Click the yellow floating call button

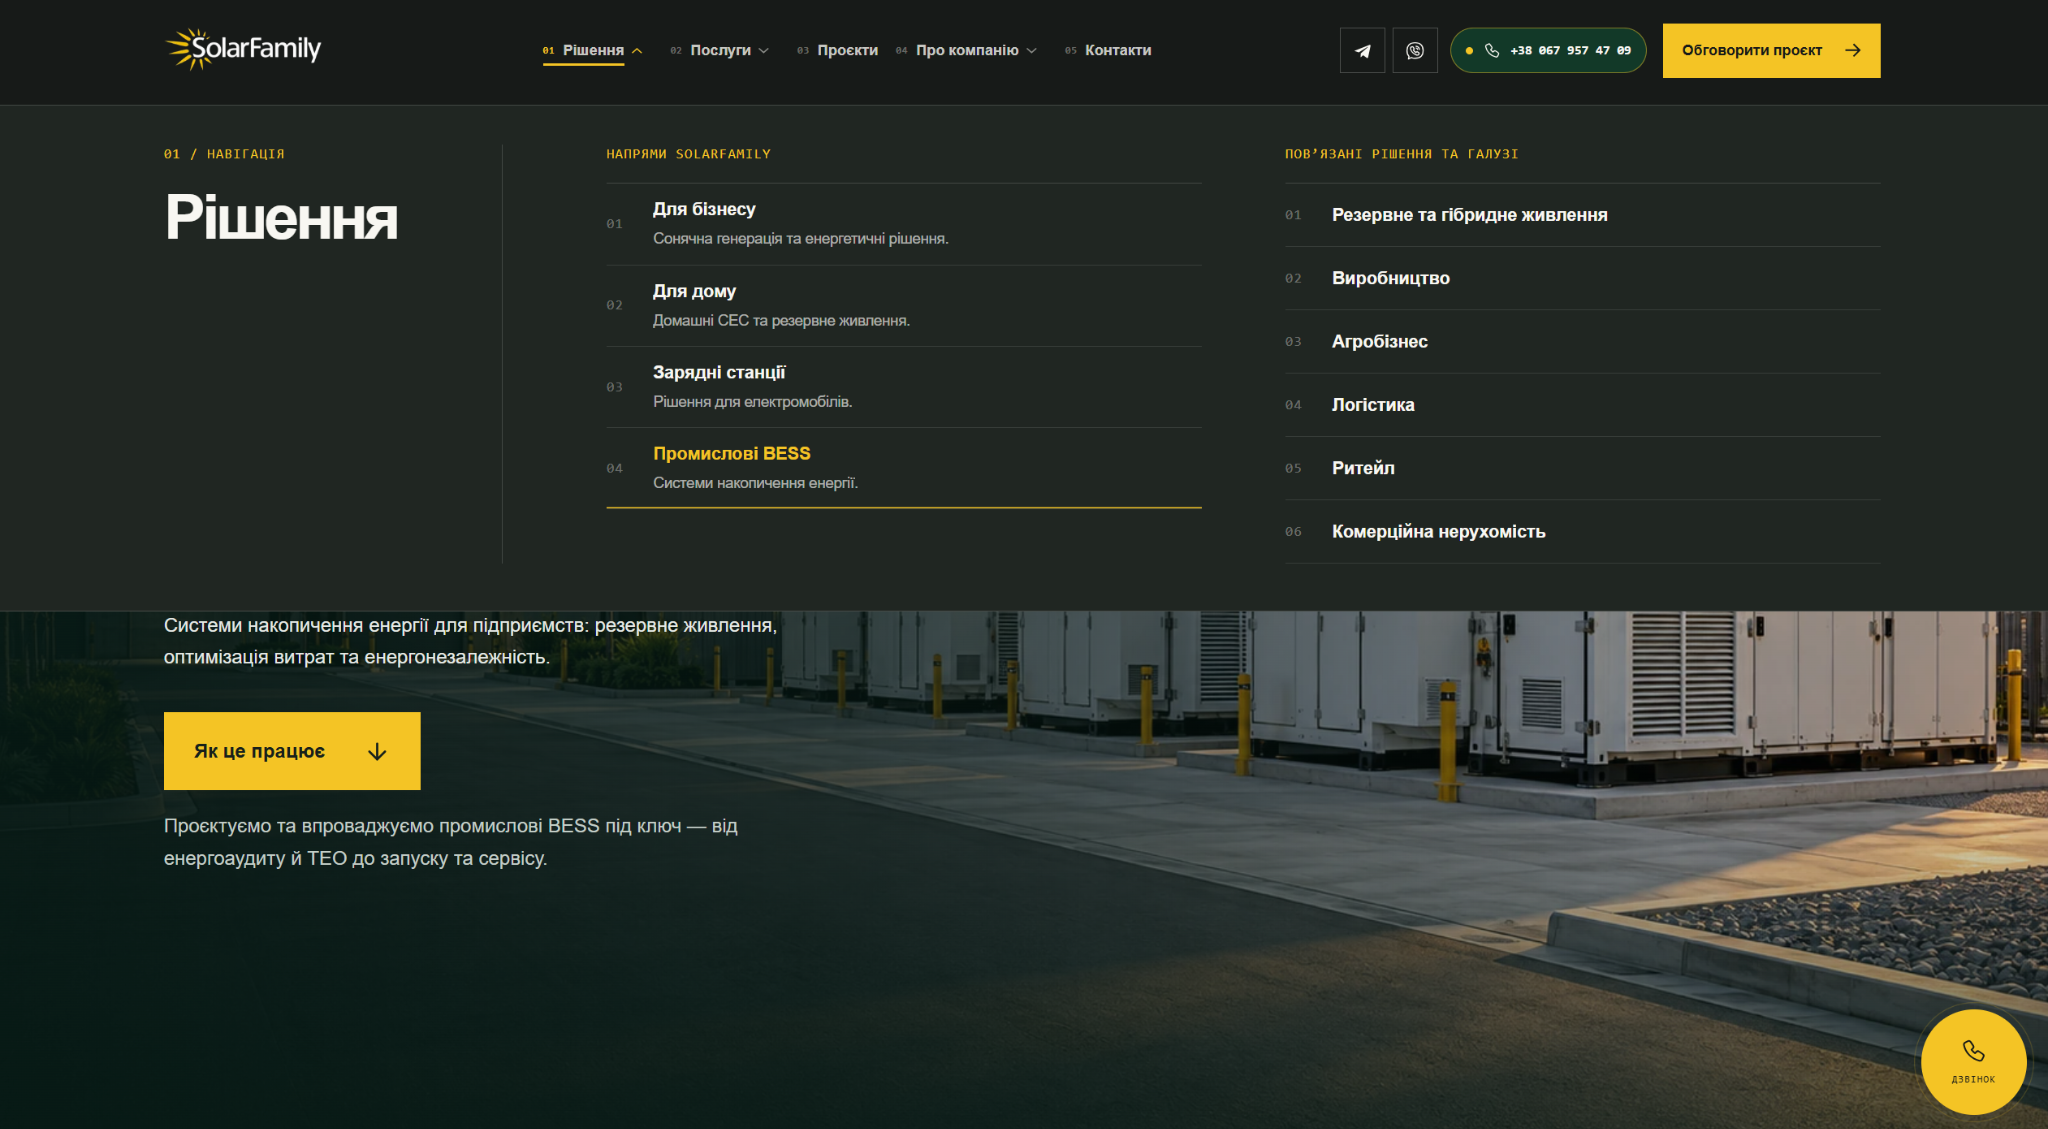[x=1973, y=1062]
